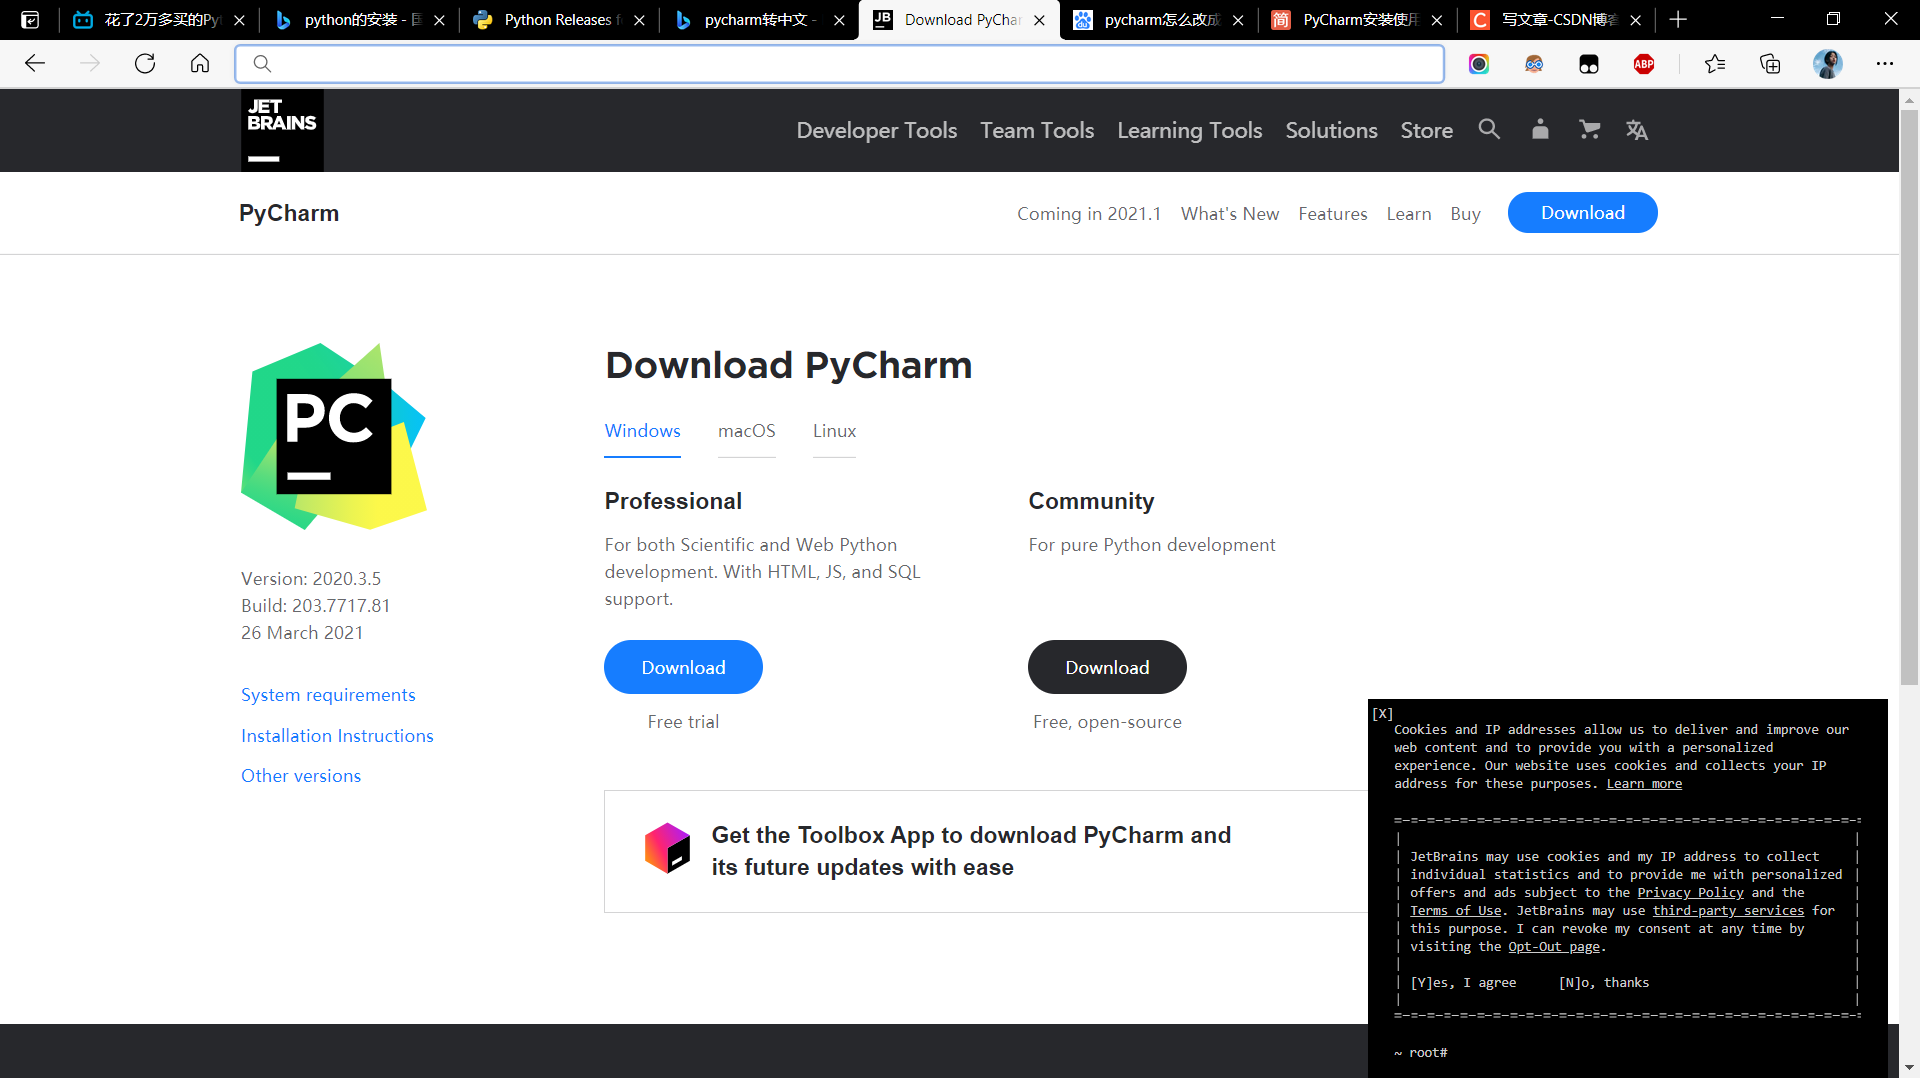Click the owl-face extension icon

click(x=1534, y=64)
